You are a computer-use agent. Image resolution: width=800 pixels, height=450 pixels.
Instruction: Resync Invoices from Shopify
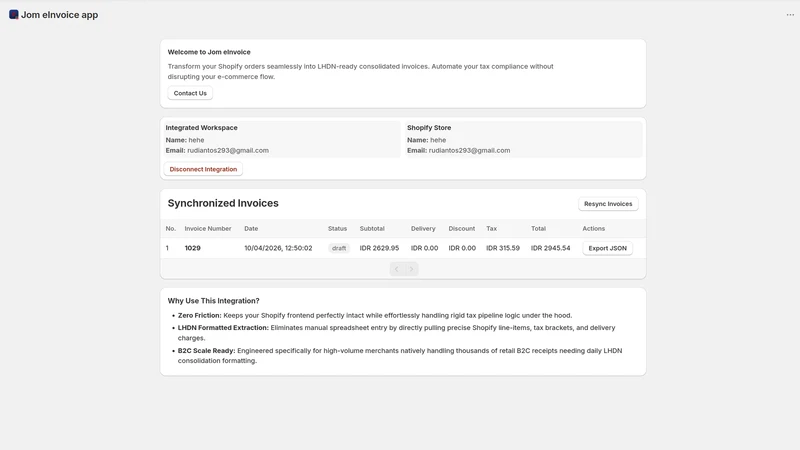608,204
